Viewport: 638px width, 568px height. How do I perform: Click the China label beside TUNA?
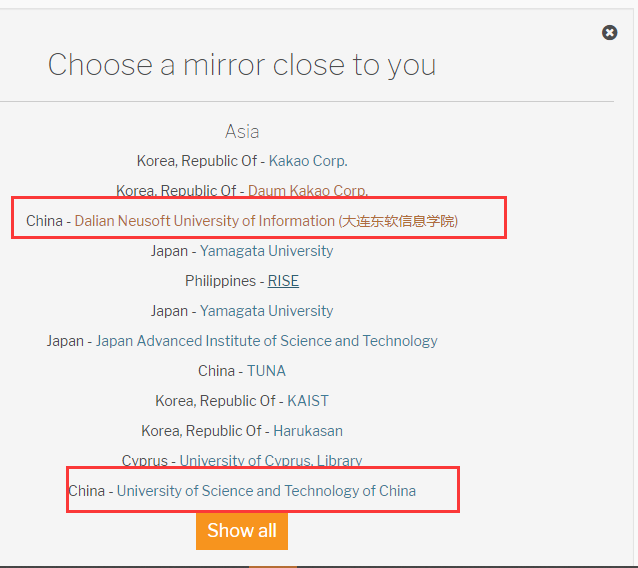(216, 371)
